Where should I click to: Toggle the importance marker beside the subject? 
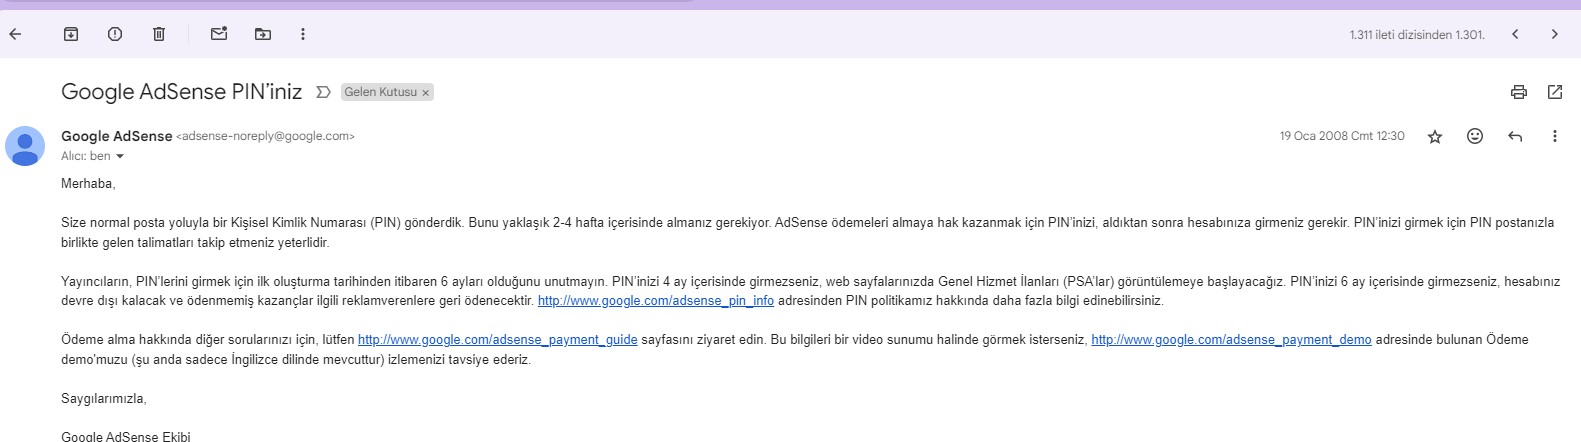323,92
